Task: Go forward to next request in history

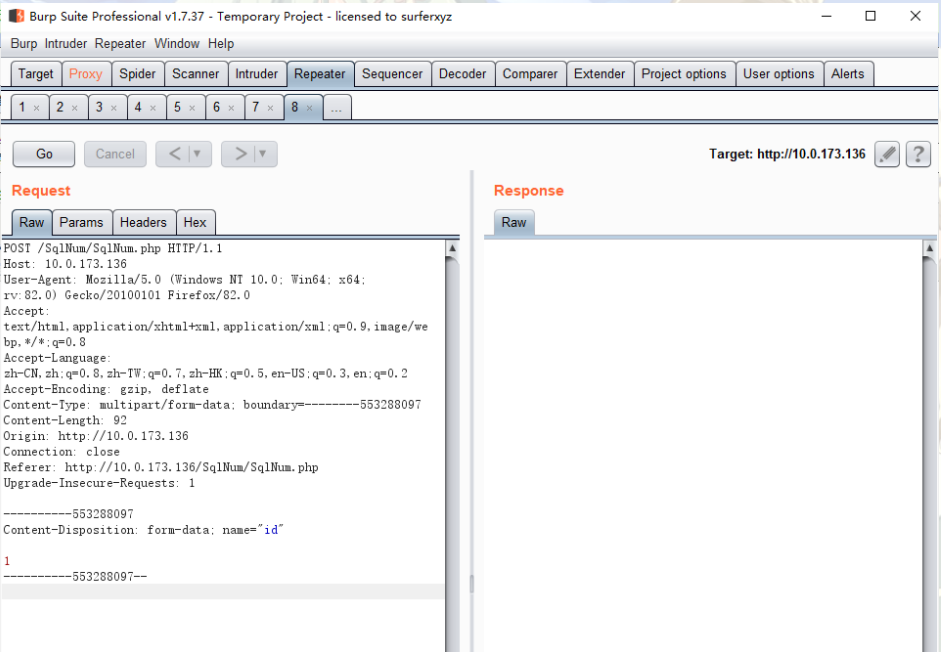Action: [240, 154]
